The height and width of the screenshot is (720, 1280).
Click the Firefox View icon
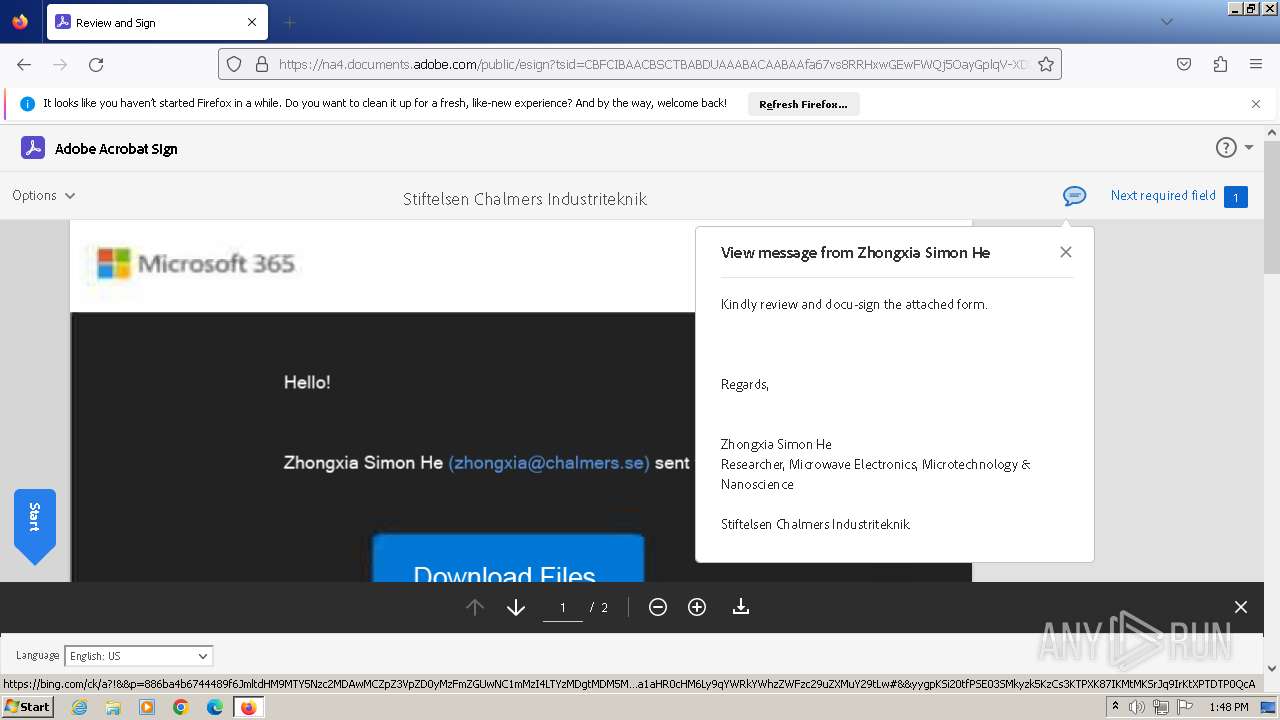(20, 22)
